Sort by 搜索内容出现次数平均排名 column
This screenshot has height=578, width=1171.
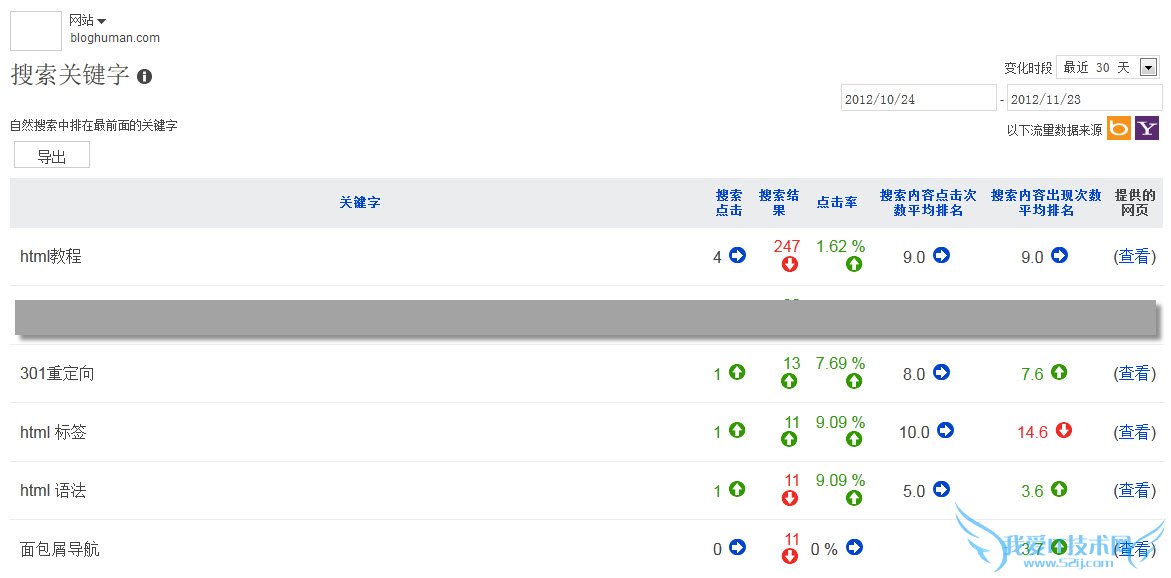click(1046, 203)
